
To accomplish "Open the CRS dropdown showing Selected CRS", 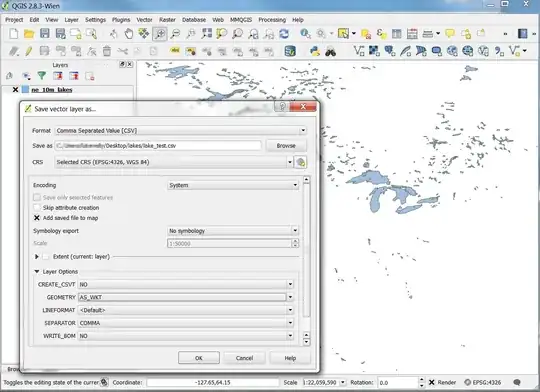I will [174, 162].
